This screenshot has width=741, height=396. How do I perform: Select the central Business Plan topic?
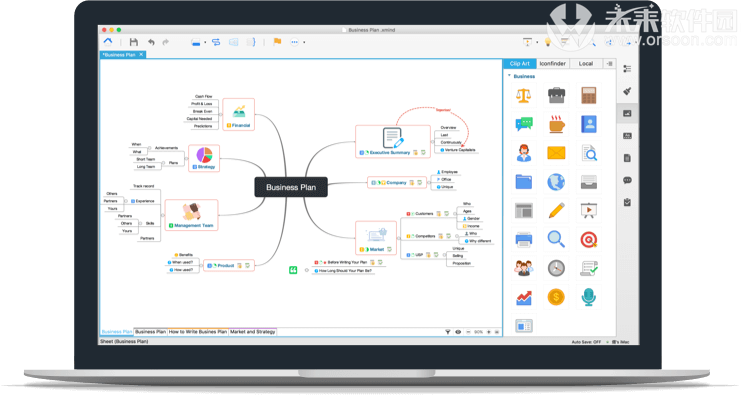[x=291, y=187]
